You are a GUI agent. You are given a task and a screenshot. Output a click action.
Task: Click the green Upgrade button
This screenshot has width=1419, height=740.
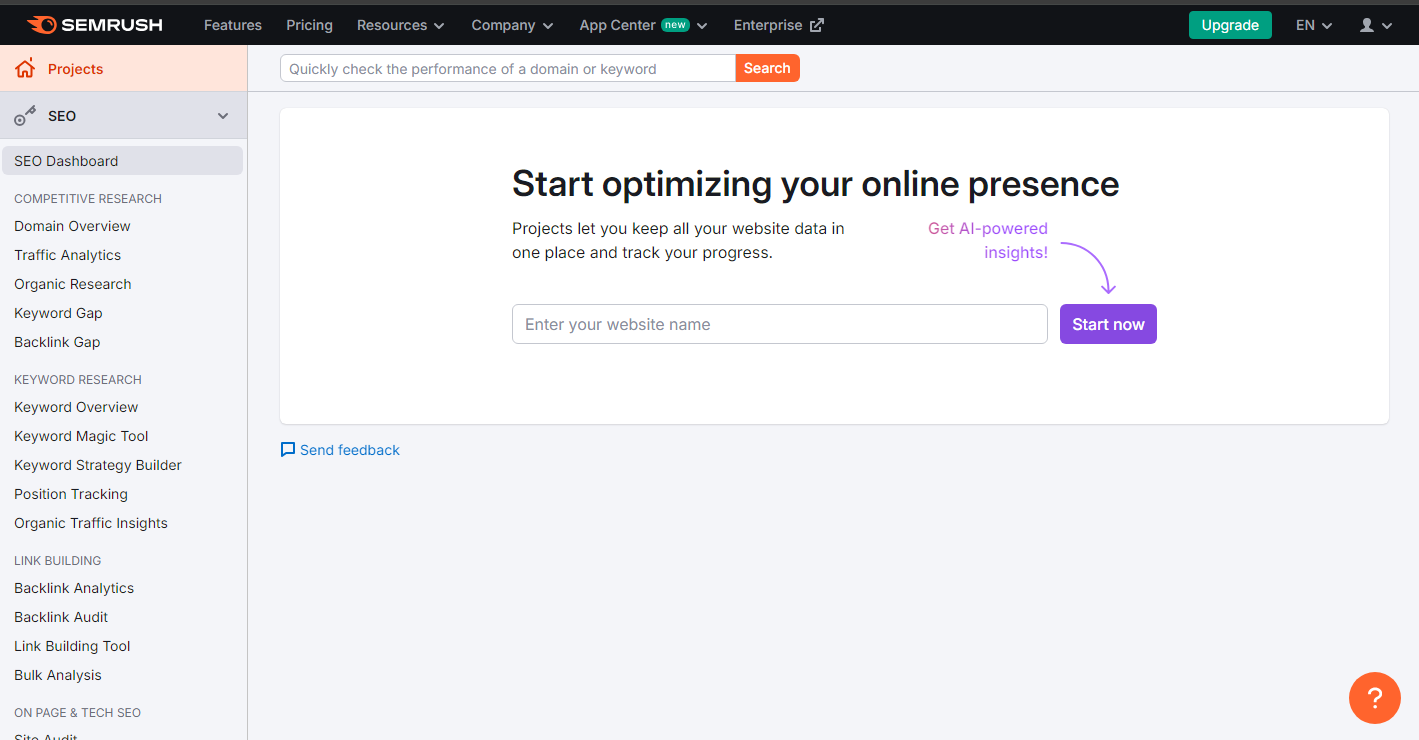(x=1230, y=25)
